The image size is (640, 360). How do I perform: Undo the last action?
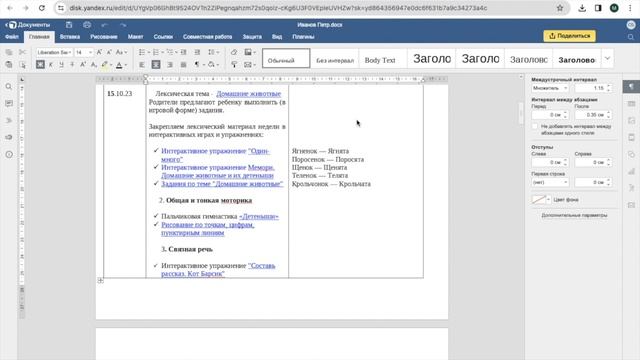coord(104,25)
